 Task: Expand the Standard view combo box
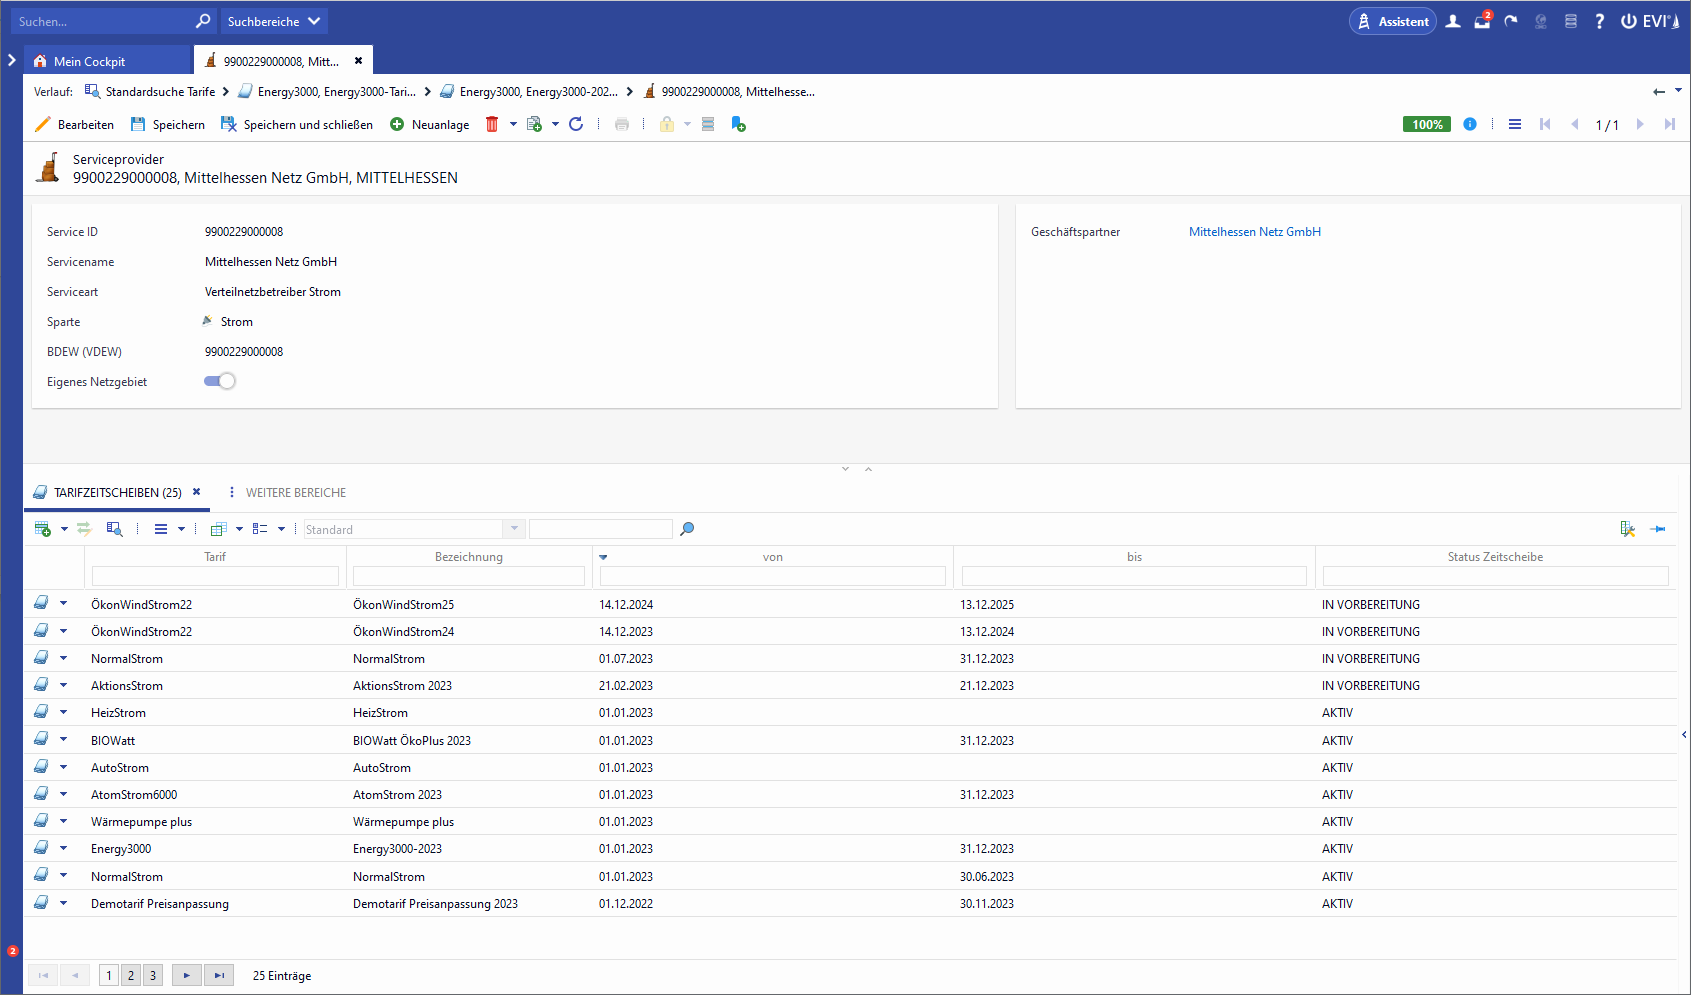514,529
